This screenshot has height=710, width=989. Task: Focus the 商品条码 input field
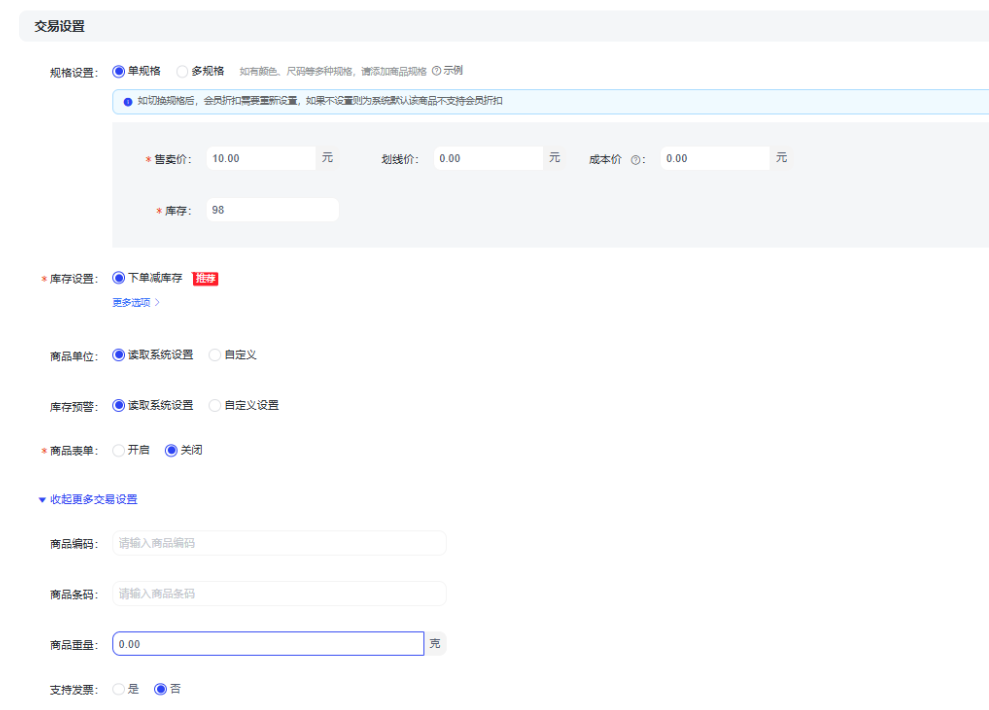point(279,594)
